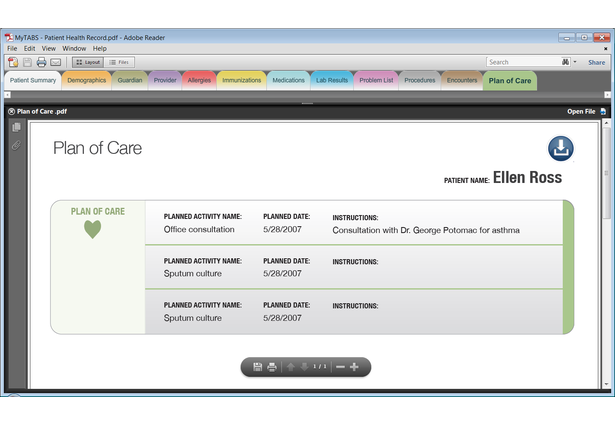Click the Plan of Care page heading
The height and width of the screenshot is (424, 615).
tap(98, 148)
